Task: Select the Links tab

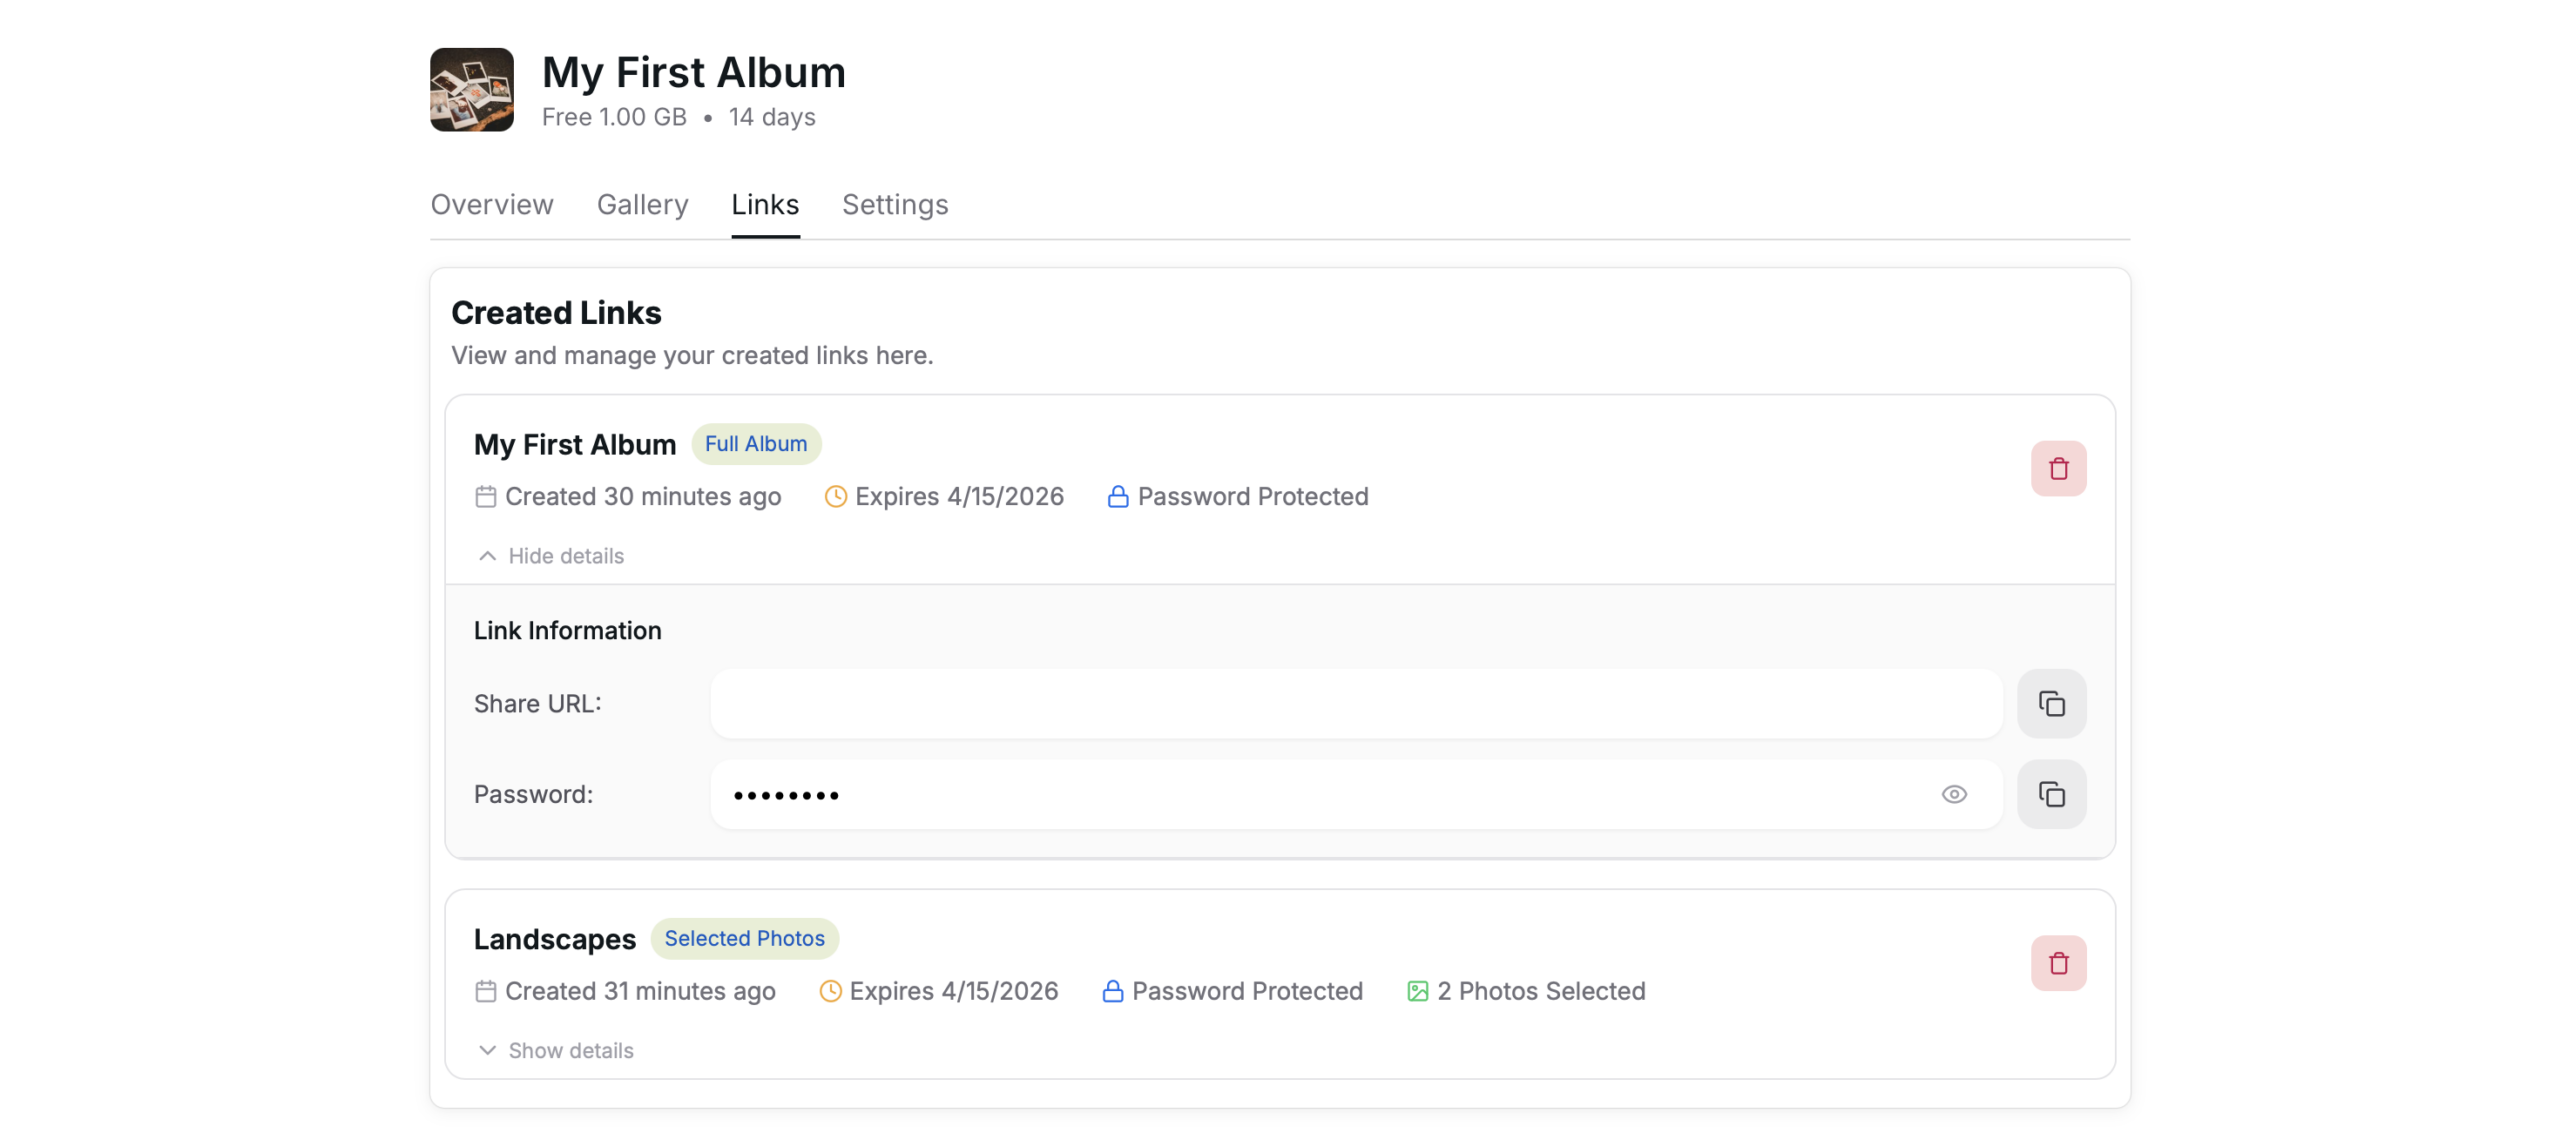Action: click(765, 205)
